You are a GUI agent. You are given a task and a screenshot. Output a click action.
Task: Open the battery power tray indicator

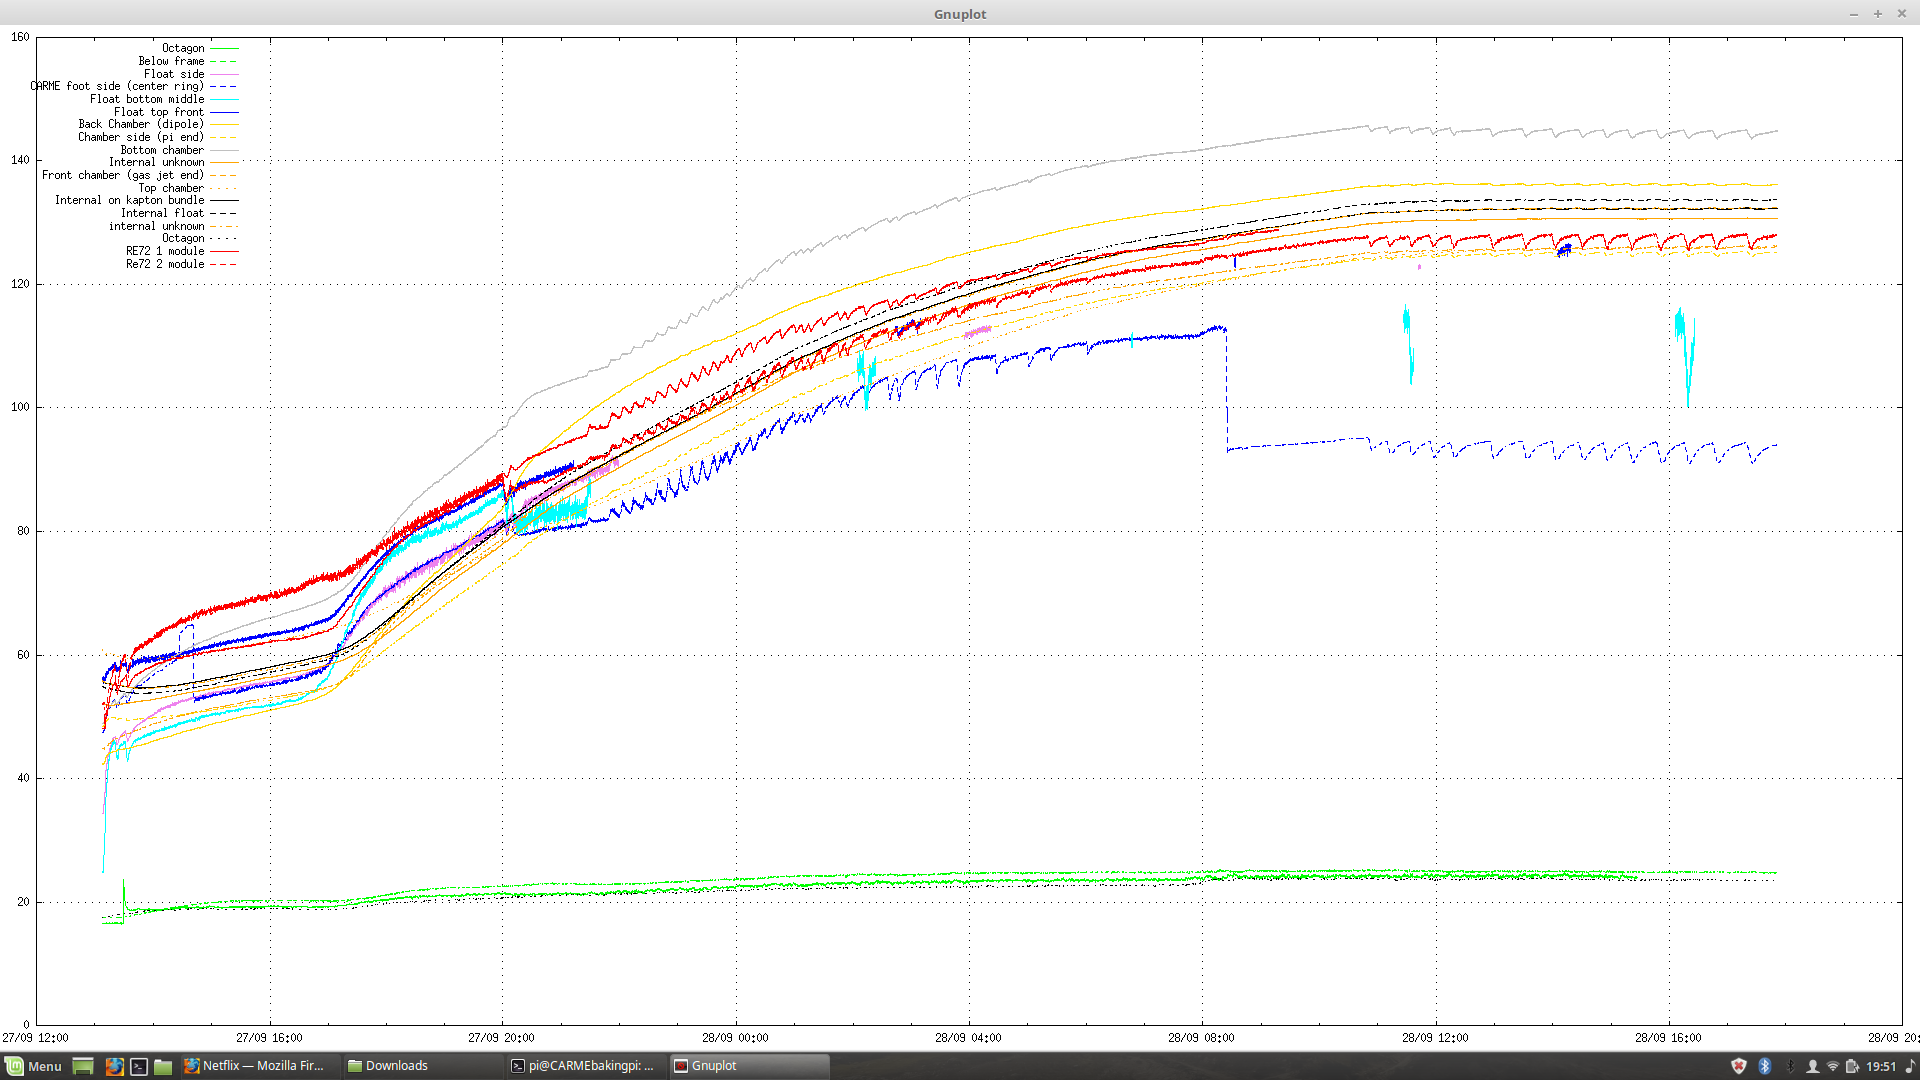(x=1852, y=1066)
